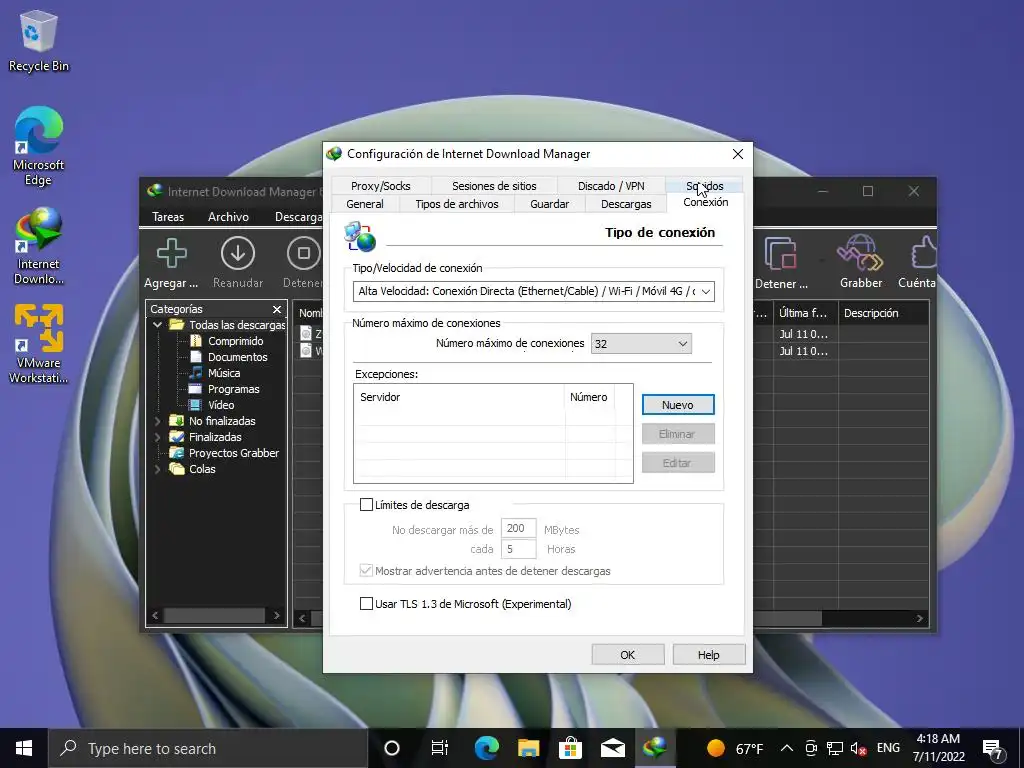The width and height of the screenshot is (1024, 768).
Task: Click Categorías horizontal scrollbar right arrow
Action: tap(276, 615)
